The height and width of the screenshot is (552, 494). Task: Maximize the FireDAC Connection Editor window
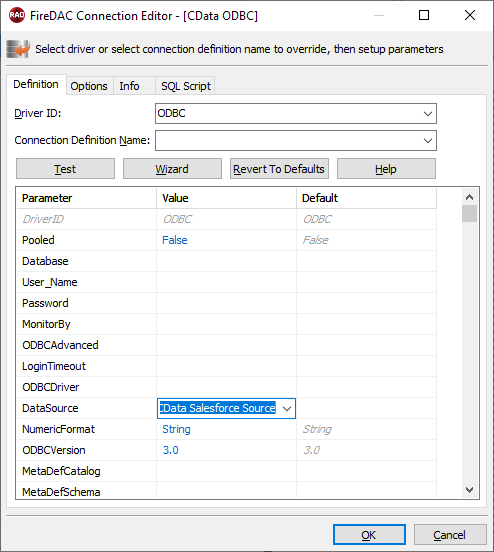424,15
